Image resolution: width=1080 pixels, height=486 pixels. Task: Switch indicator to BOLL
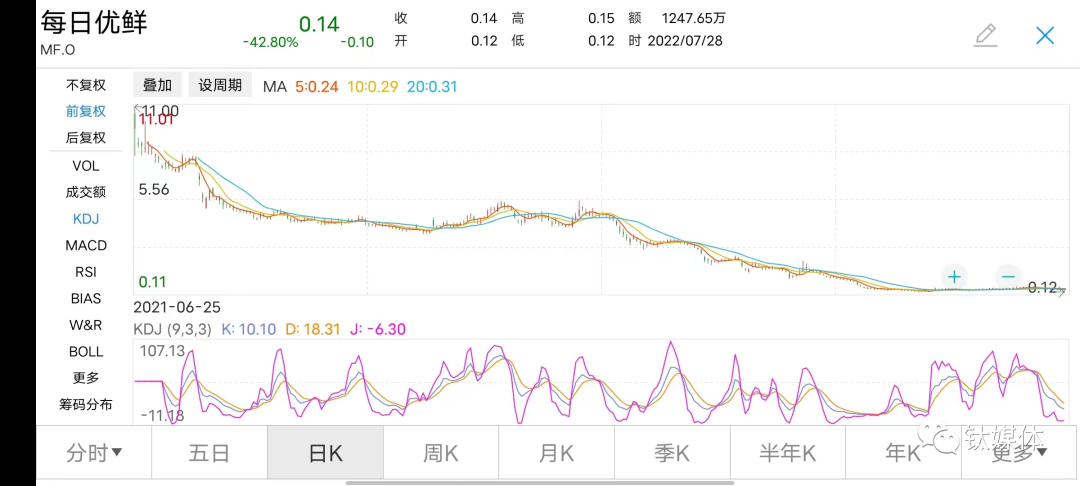[x=86, y=351]
